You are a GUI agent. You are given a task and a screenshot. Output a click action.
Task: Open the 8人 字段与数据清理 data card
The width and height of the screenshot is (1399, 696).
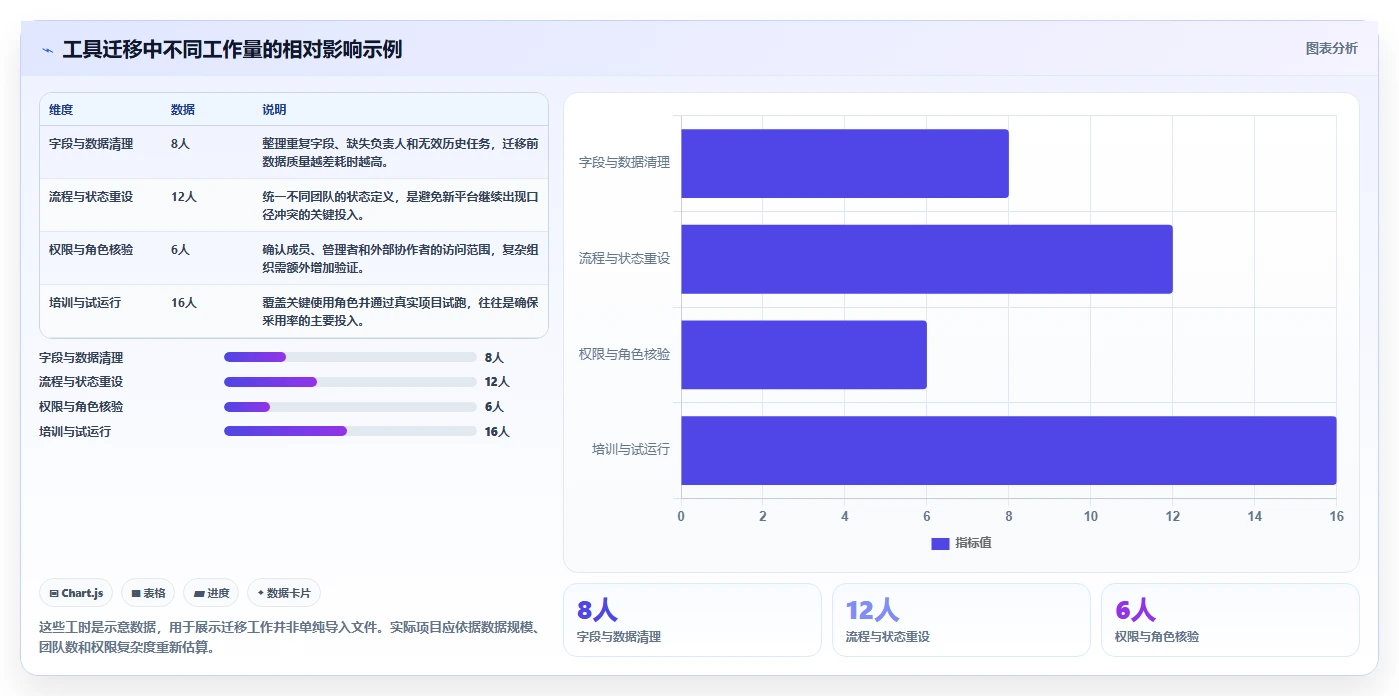[x=692, y=620]
